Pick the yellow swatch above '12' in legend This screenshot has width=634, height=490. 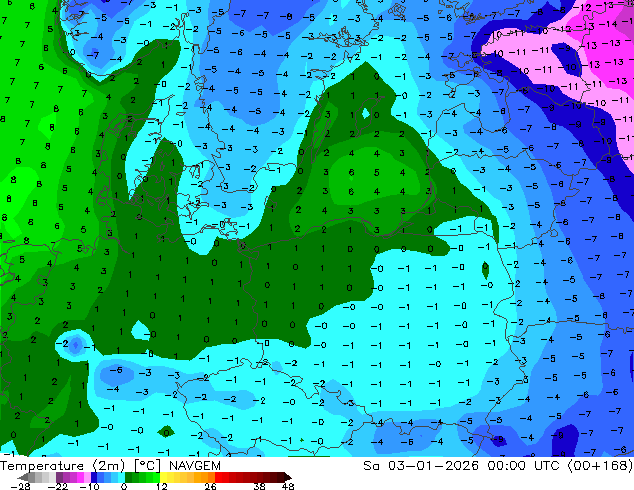(x=163, y=477)
